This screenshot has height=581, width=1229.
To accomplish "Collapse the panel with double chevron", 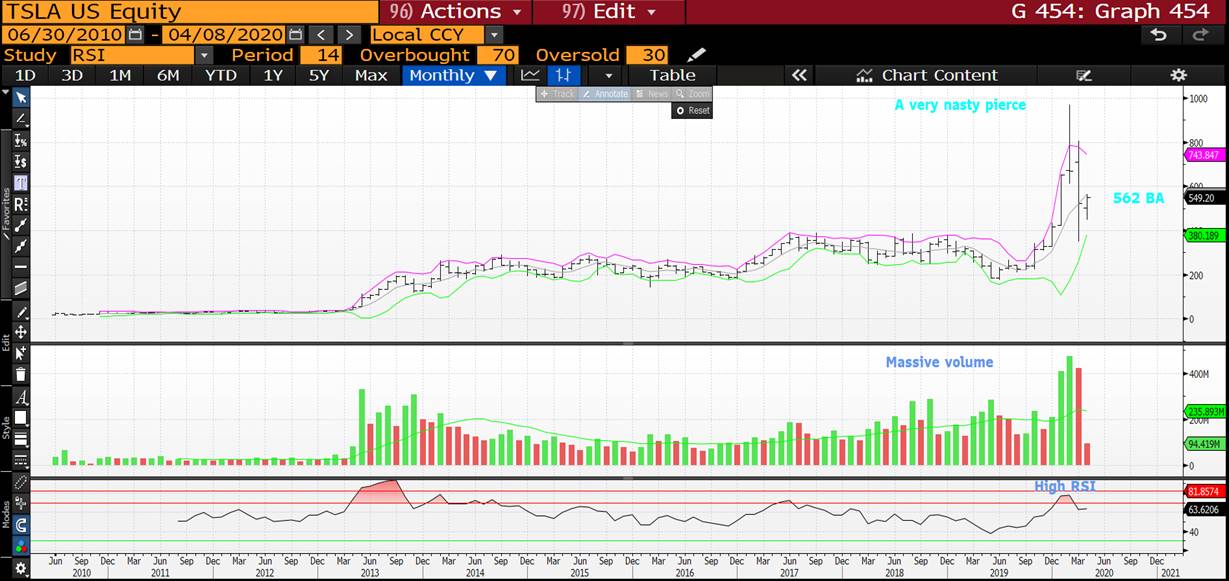I will tap(798, 75).
